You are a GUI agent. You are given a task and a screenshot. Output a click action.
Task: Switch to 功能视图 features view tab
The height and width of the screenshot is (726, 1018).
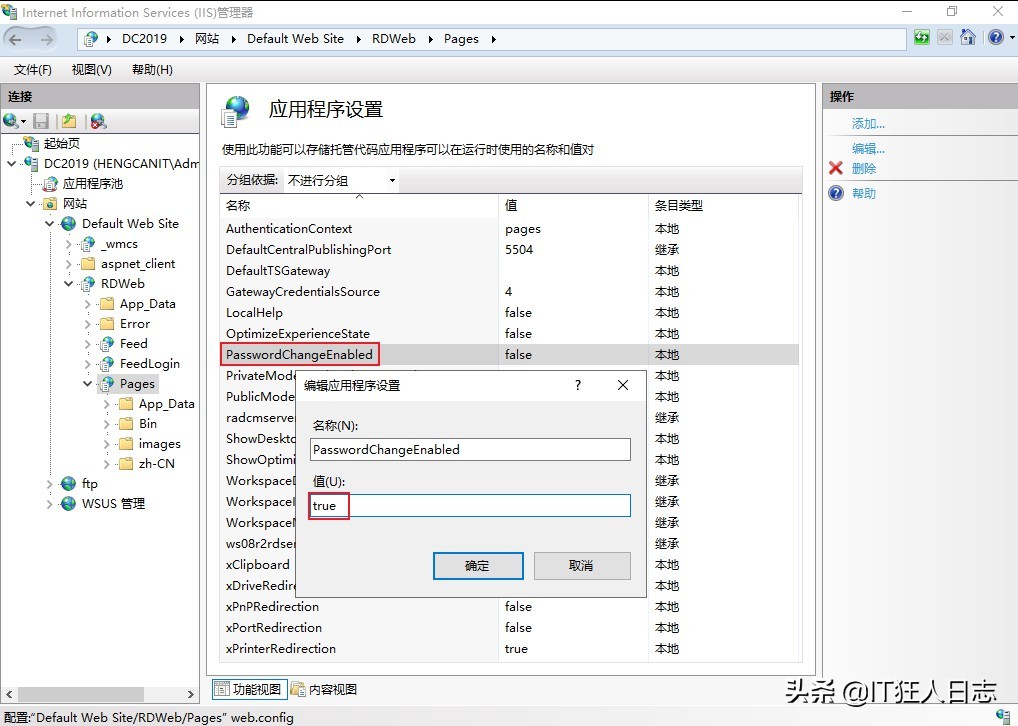249,689
